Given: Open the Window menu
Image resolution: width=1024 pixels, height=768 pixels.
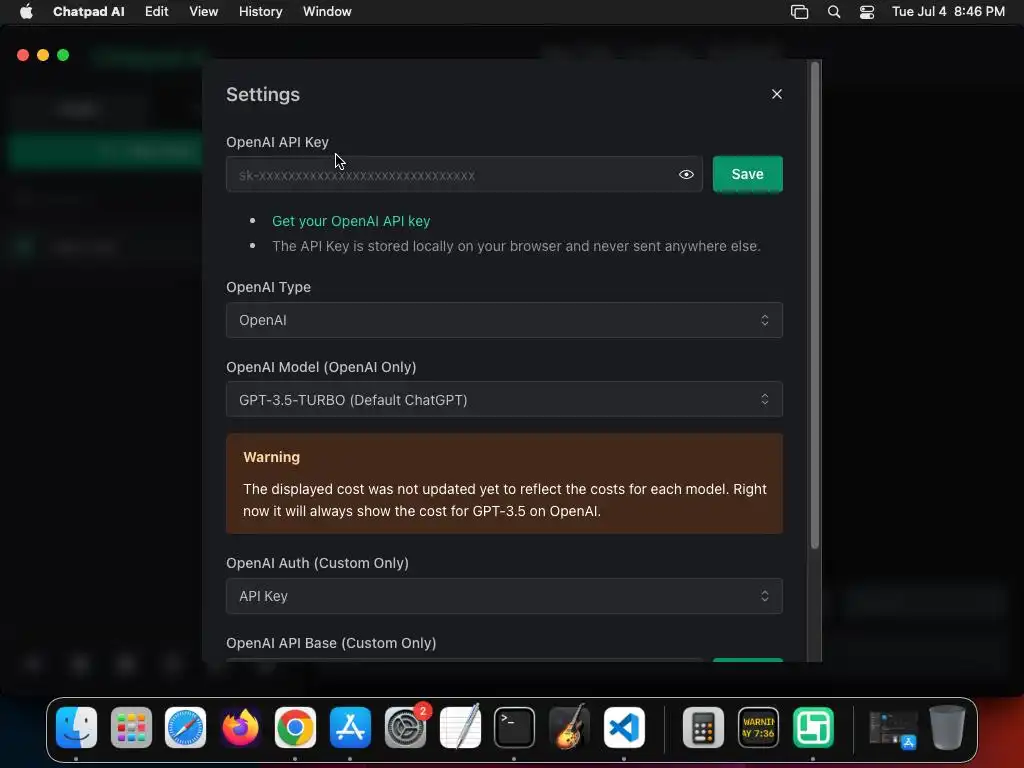Looking at the screenshot, I should coord(327,12).
